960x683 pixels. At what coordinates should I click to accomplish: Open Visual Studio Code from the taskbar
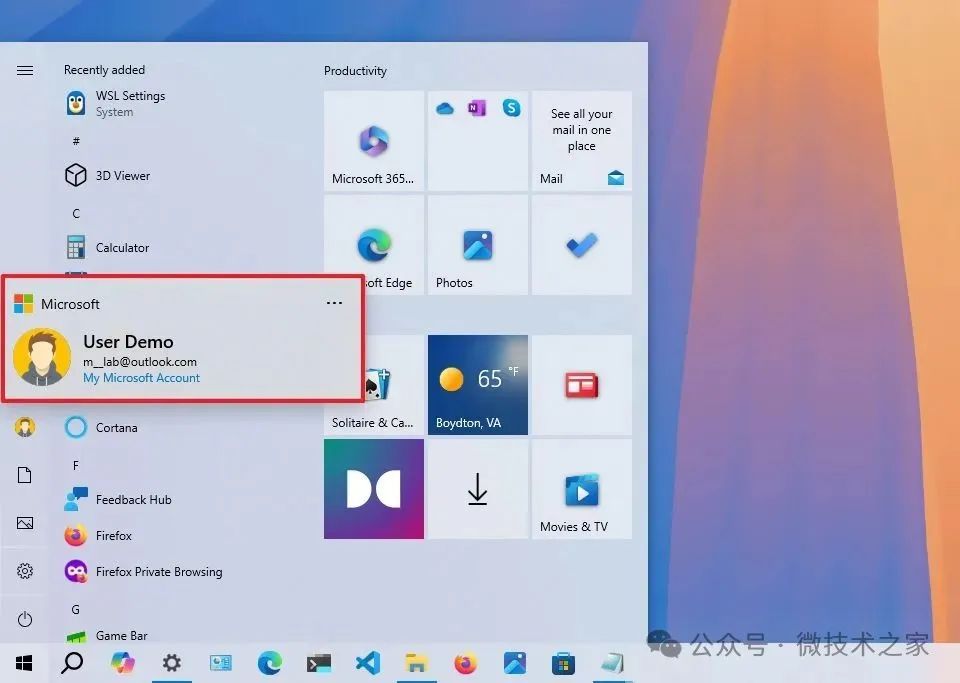point(367,663)
